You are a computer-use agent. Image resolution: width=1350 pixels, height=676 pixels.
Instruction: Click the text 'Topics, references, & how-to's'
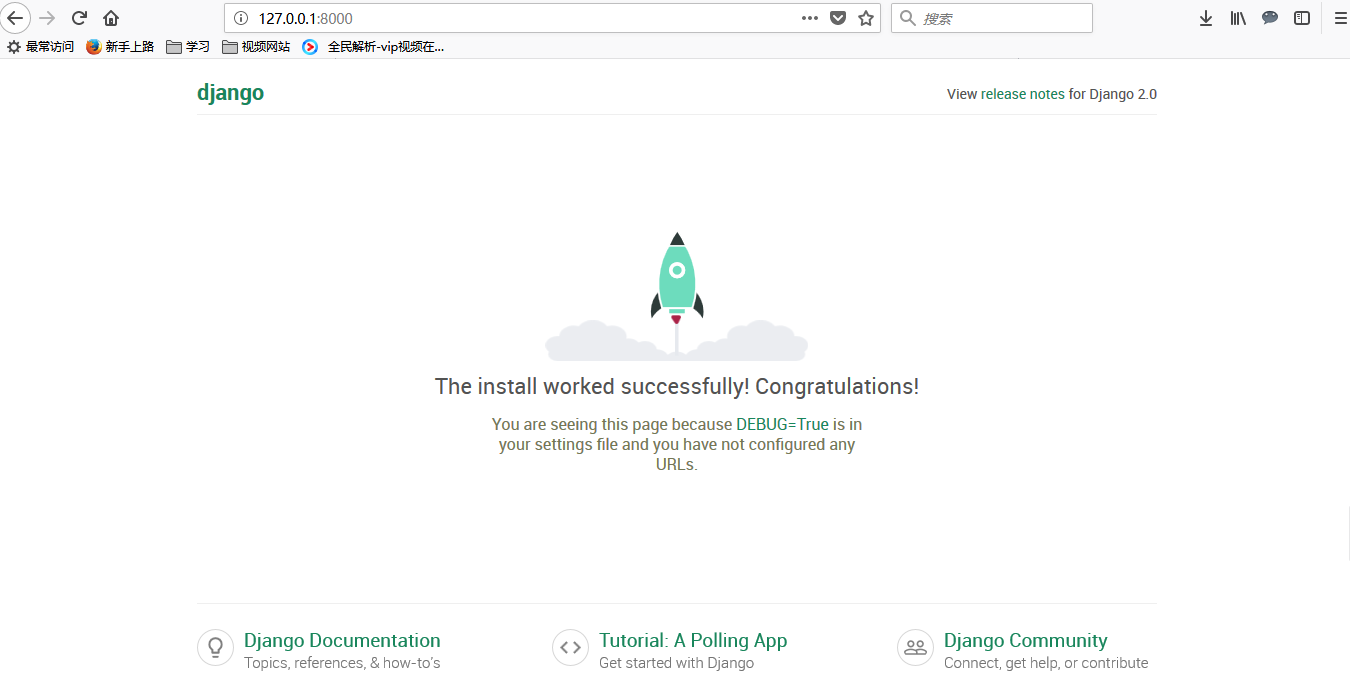coord(342,663)
